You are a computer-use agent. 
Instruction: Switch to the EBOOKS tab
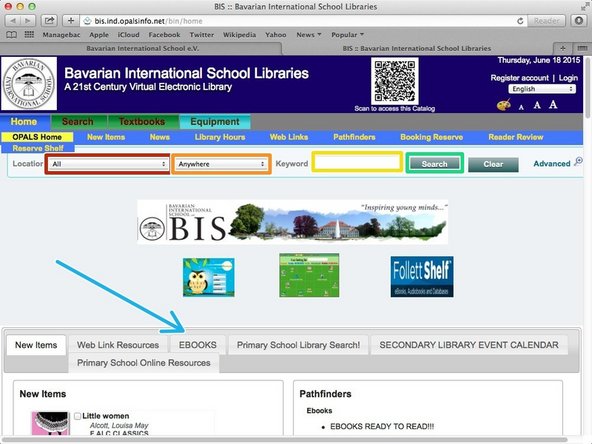click(197, 345)
